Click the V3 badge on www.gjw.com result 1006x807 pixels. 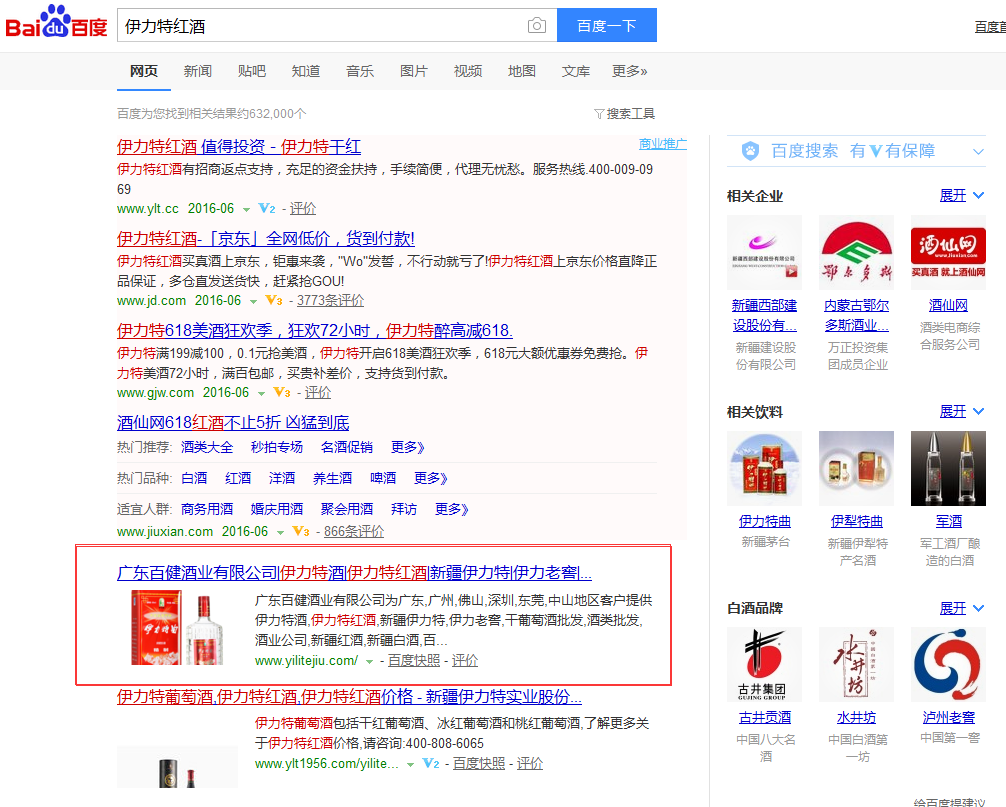[282, 392]
